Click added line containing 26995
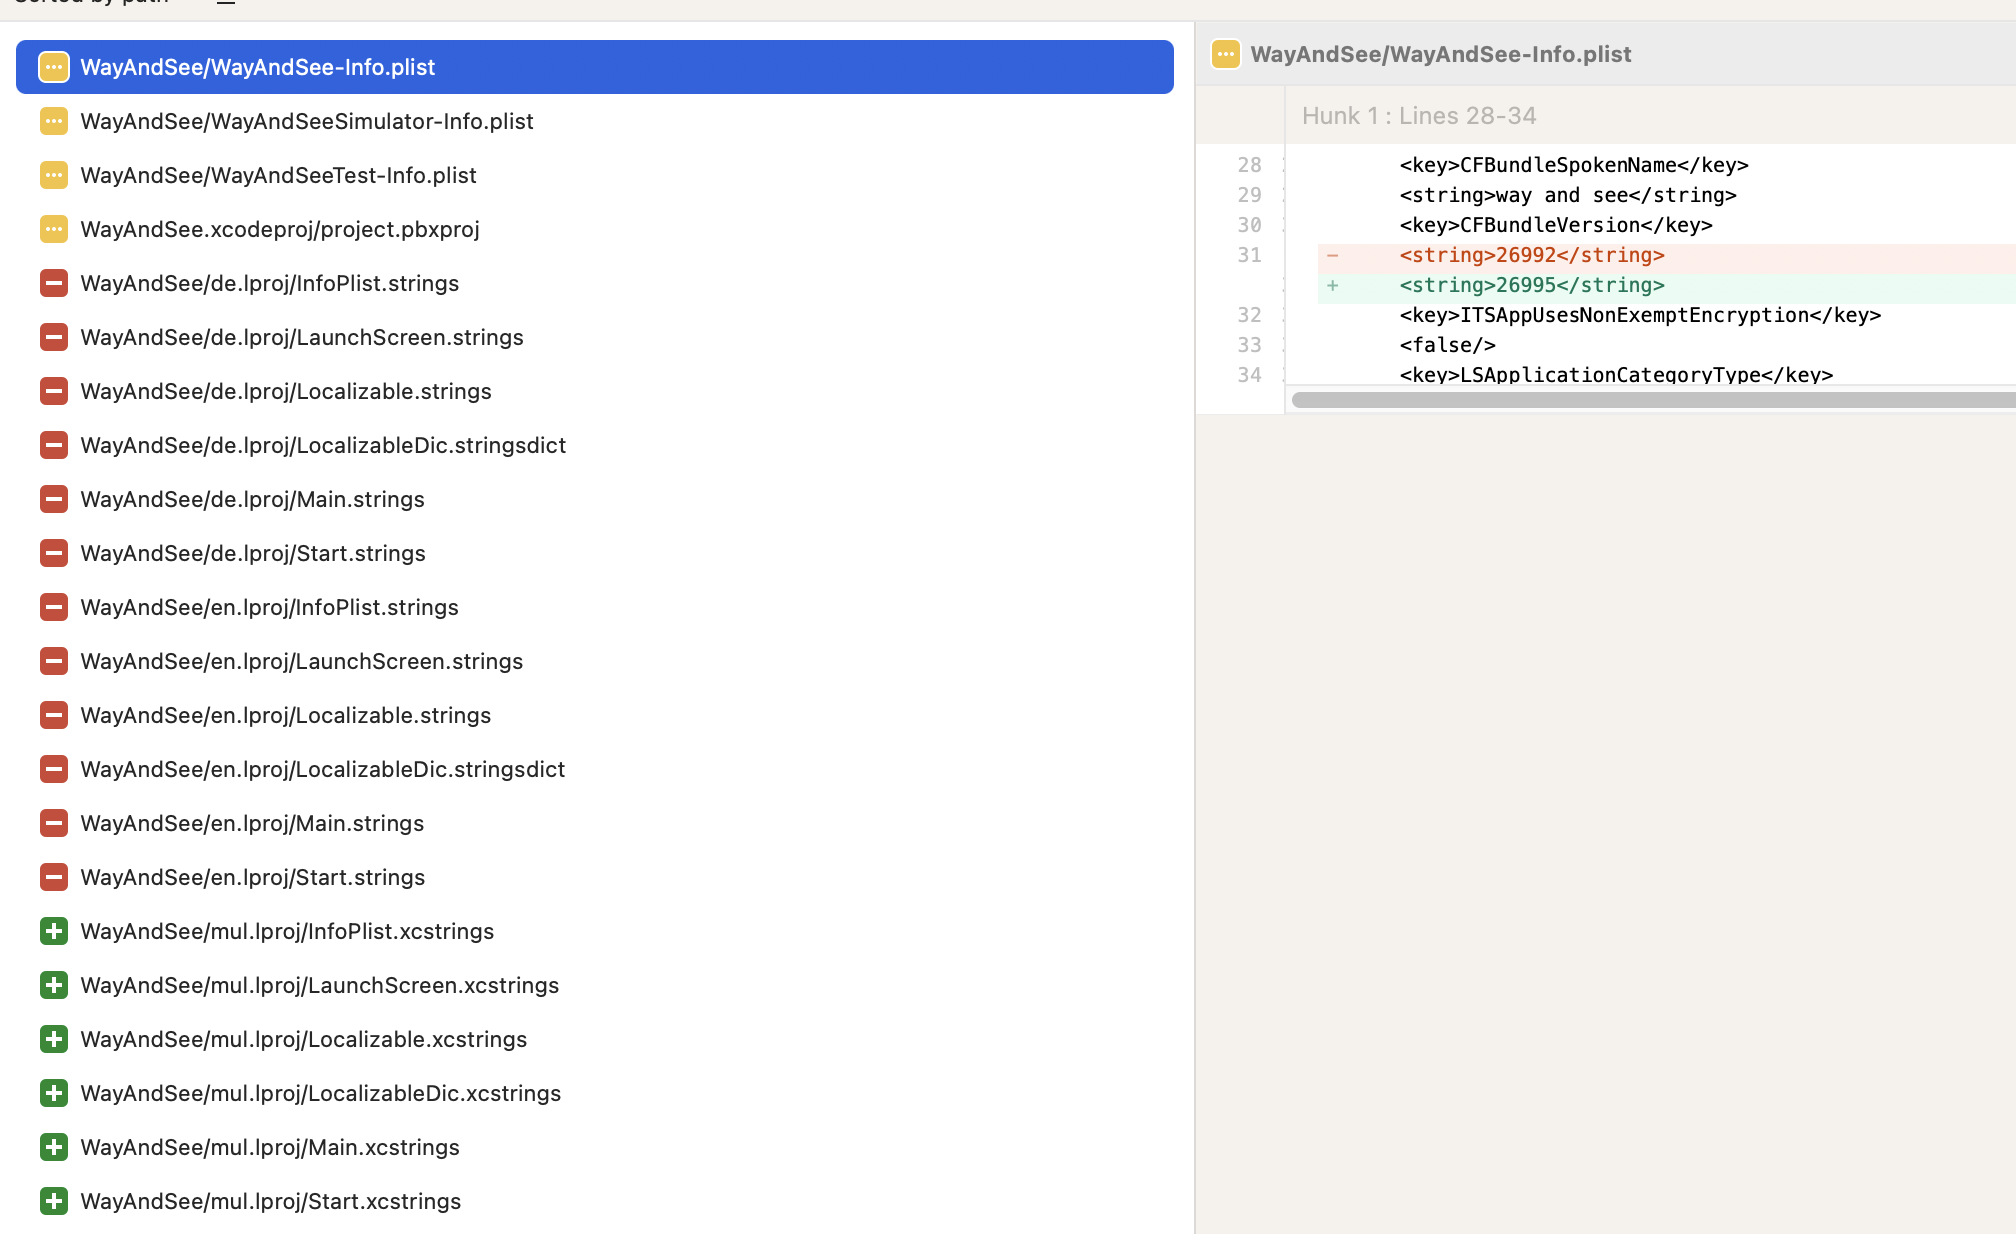The width and height of the screenshot is (2016, 1234). point(1531,285)
